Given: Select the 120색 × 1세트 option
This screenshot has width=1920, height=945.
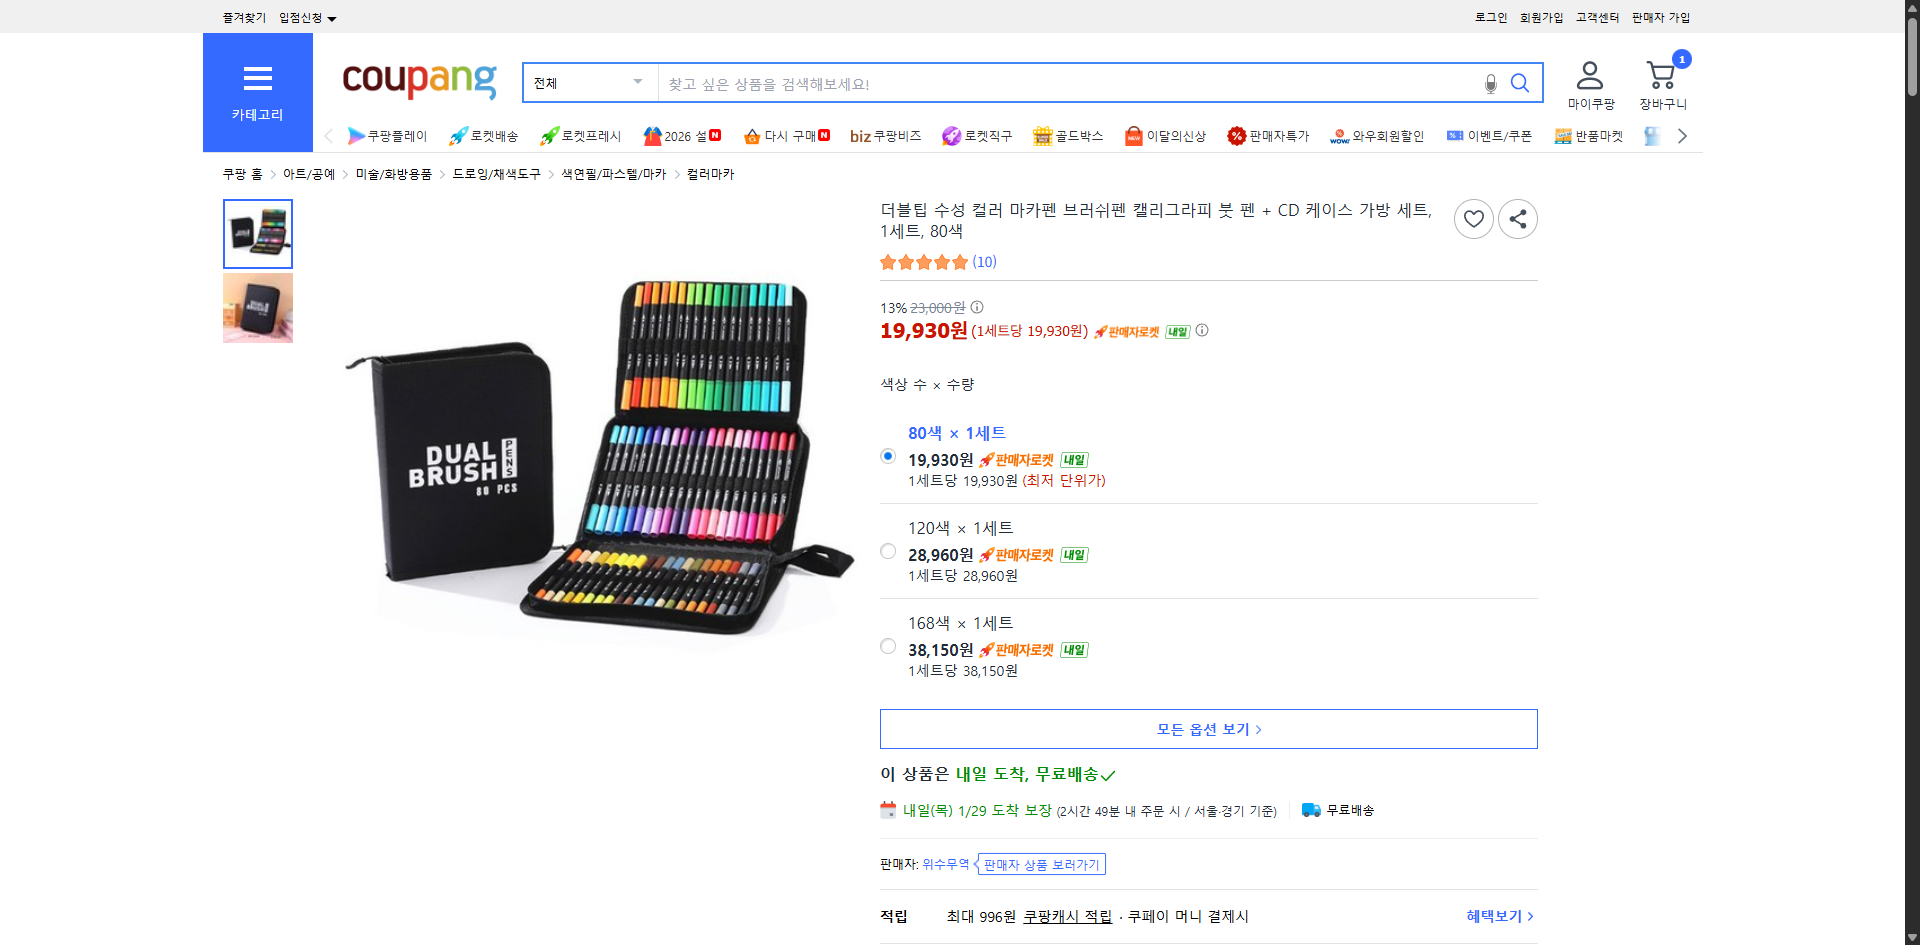Looking at the screenshot, I should pos(887,550).
